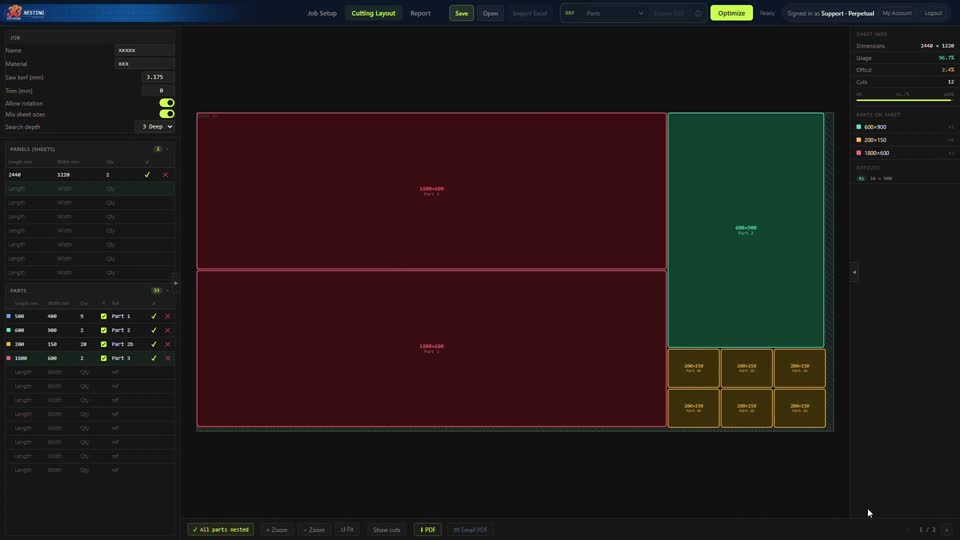Click the usage progress bar
This screenshot has width=960, height=540.
pyautogui.click(x=905, y=100)
